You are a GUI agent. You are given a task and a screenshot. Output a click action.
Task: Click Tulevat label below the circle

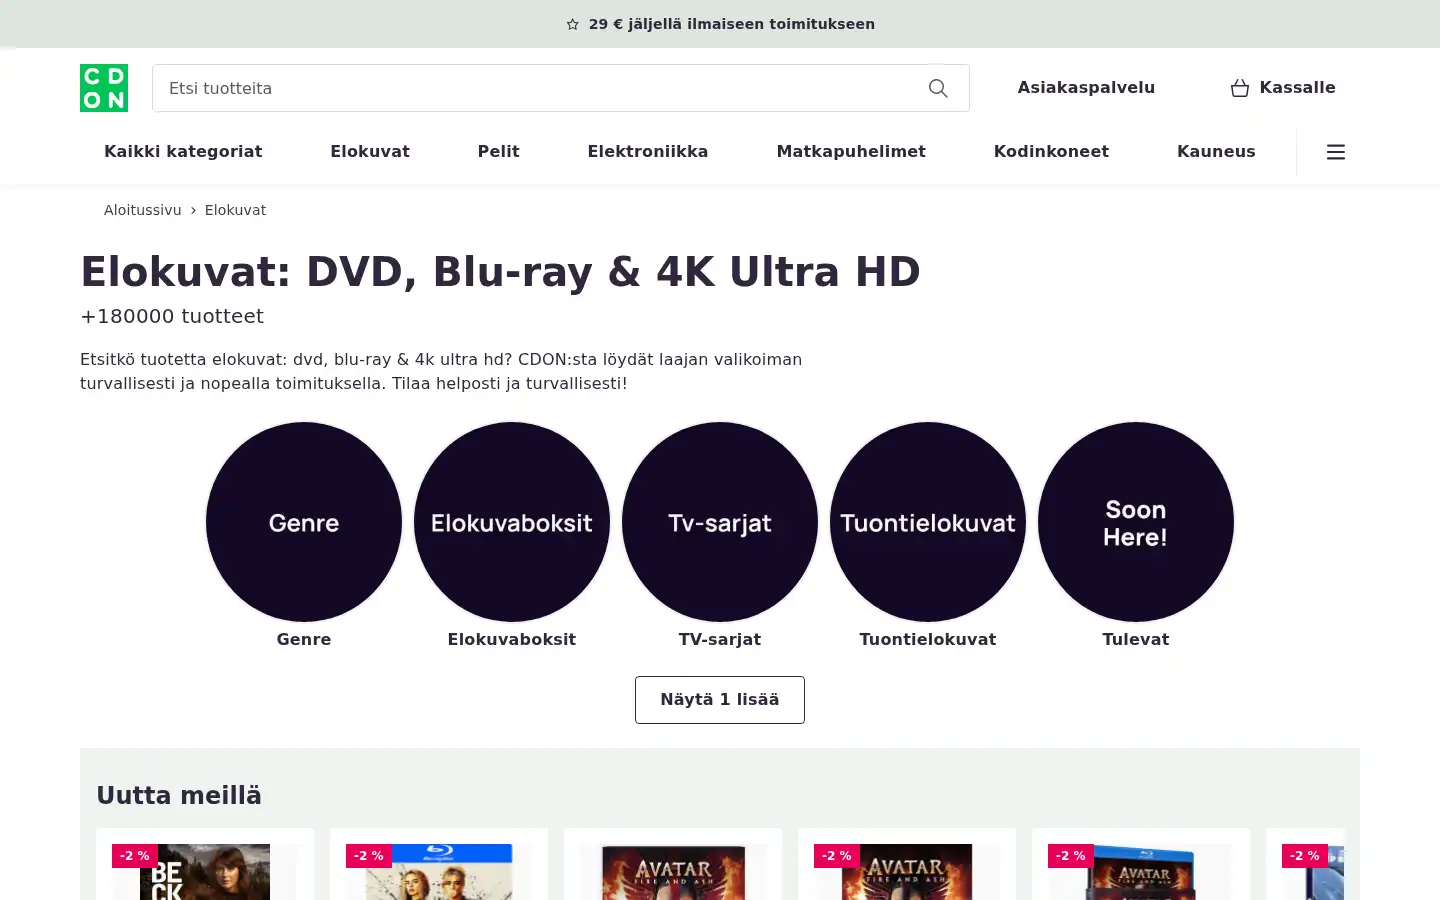pyautogui.click(x=1136, y=639)
